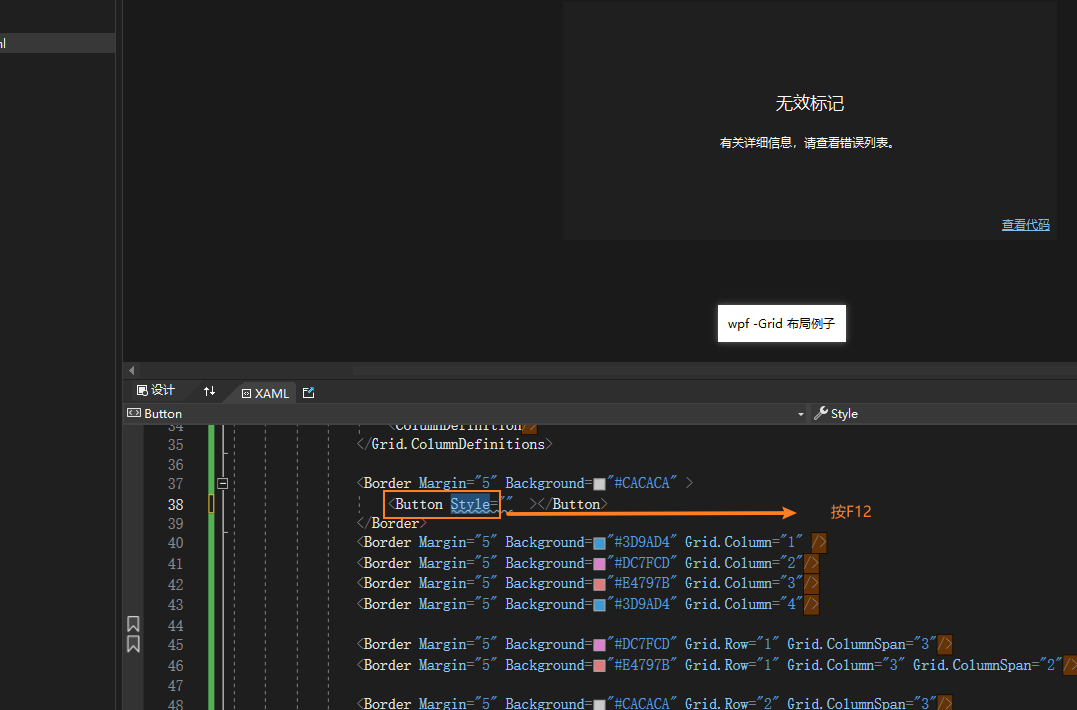Click the #CACACA color swatch on line 48
The image size is (1077, 710).
pos(599,704)
